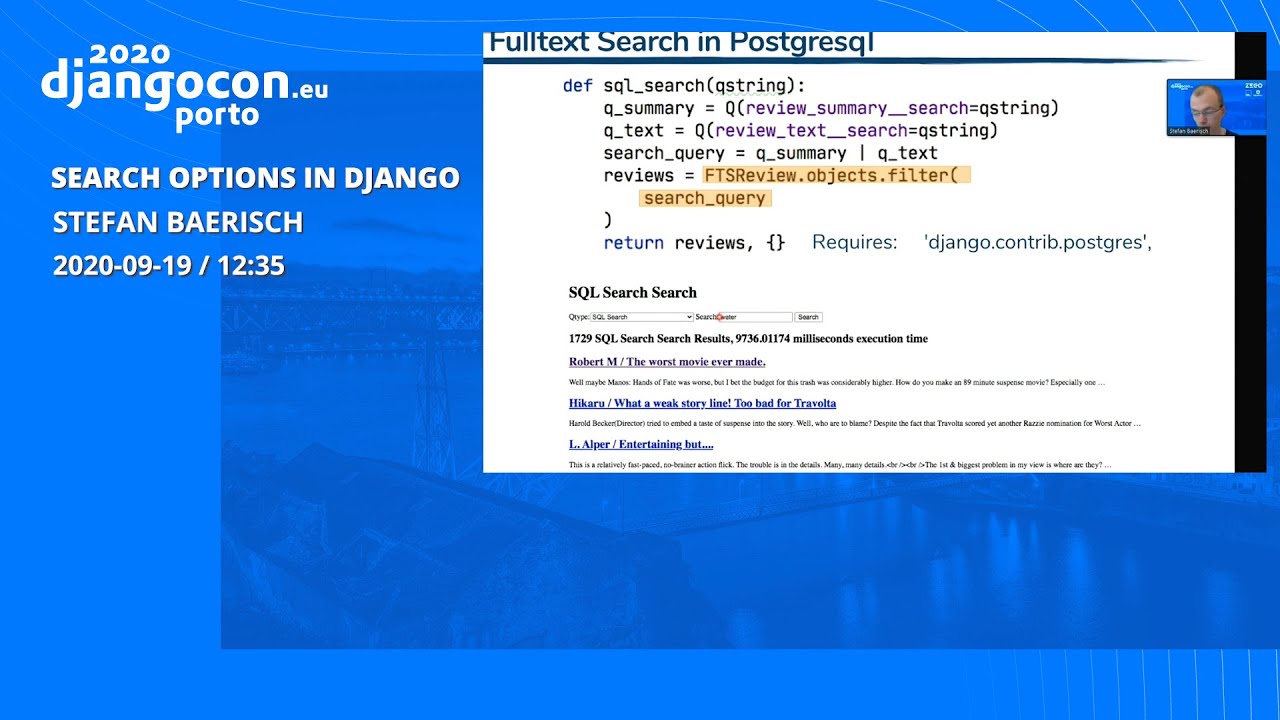Click the 'STEFAN BAERISCH' speaker name
The width and height of the screenshot is (1280, 720).
[x=178, y=222]
